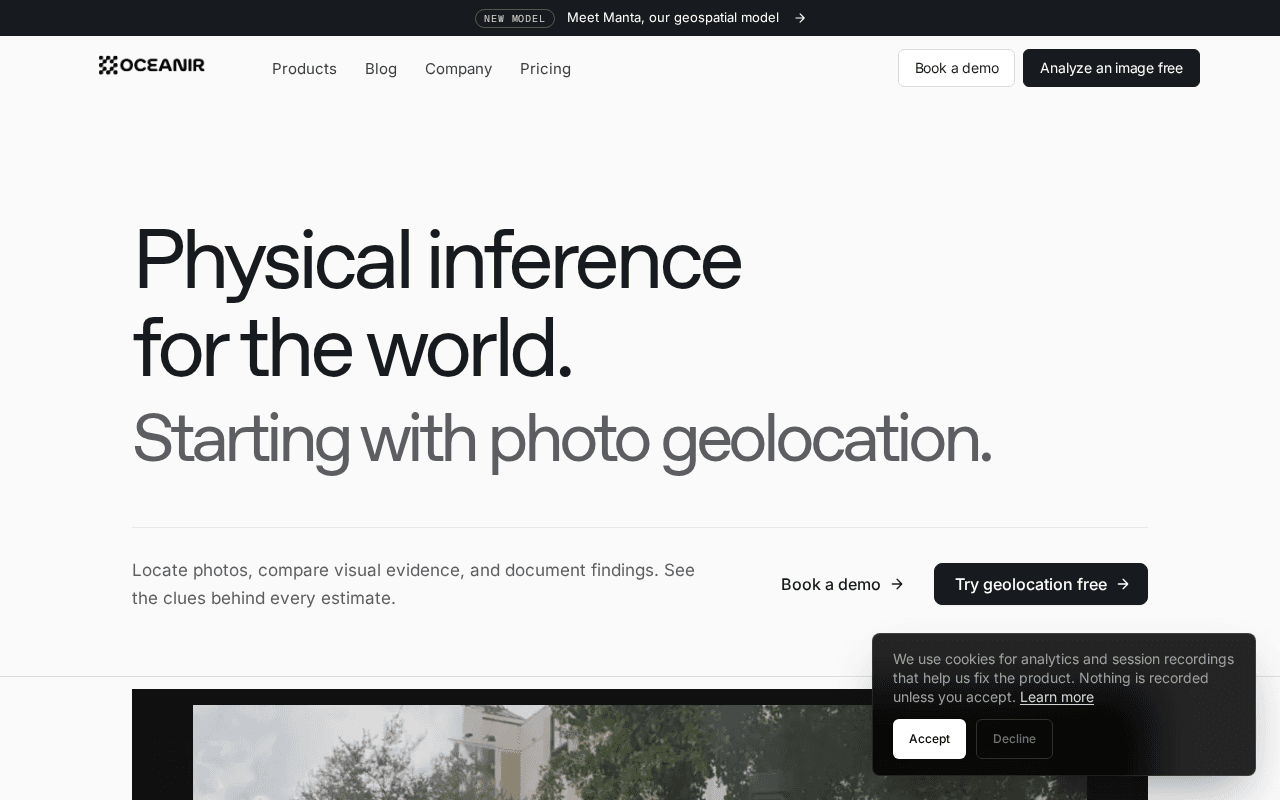Click the 'Physical inference for the world.' heading
The height and width of the screenshot is (800, 1280).
click(437, 302)
